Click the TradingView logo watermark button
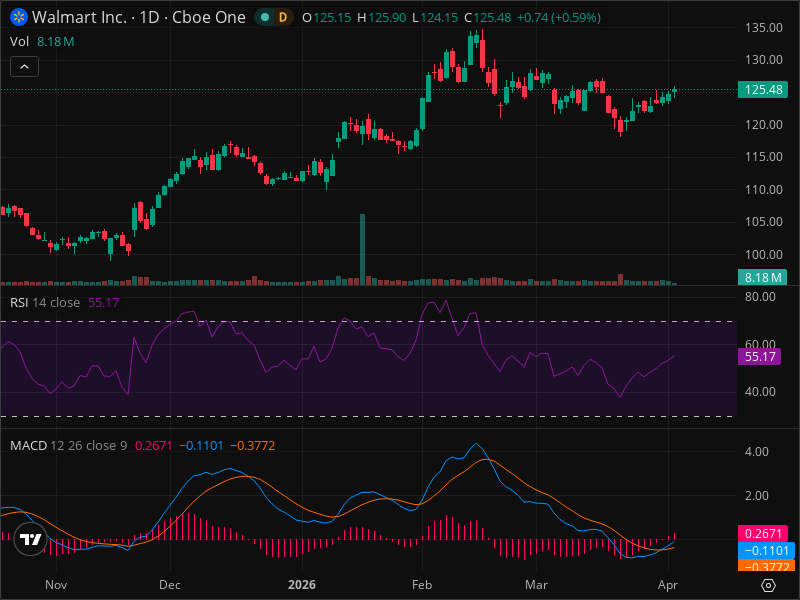This screenshot has width=800, height=600. point(30,539)
